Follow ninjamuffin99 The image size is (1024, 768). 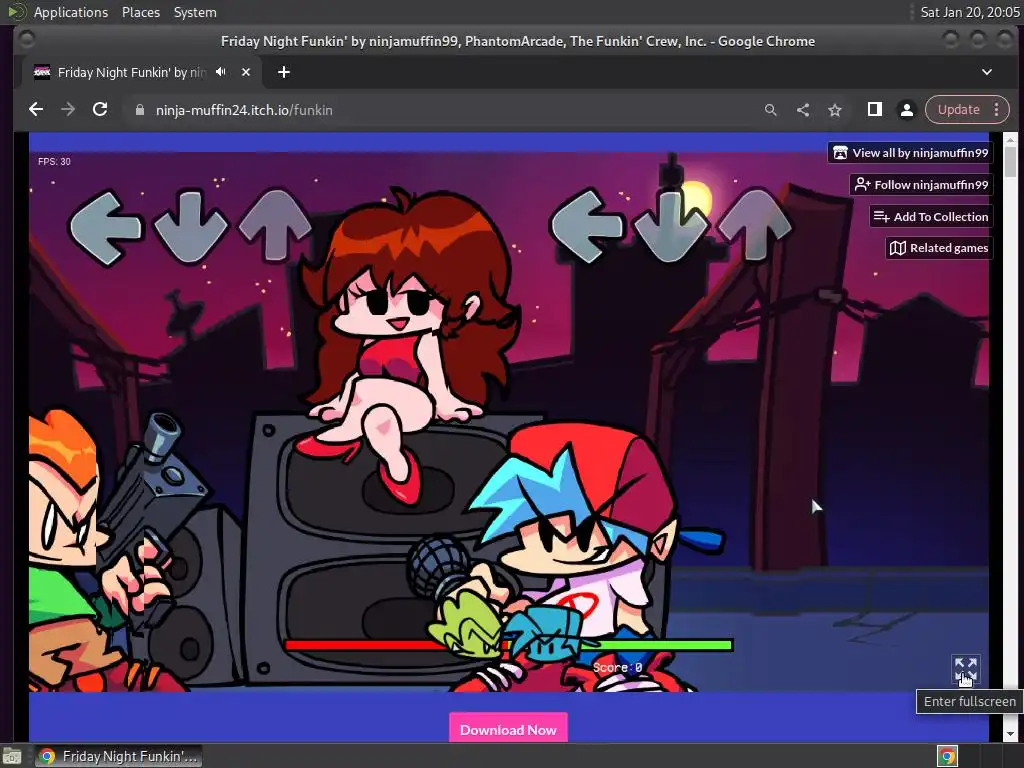[x=921, y=185]
